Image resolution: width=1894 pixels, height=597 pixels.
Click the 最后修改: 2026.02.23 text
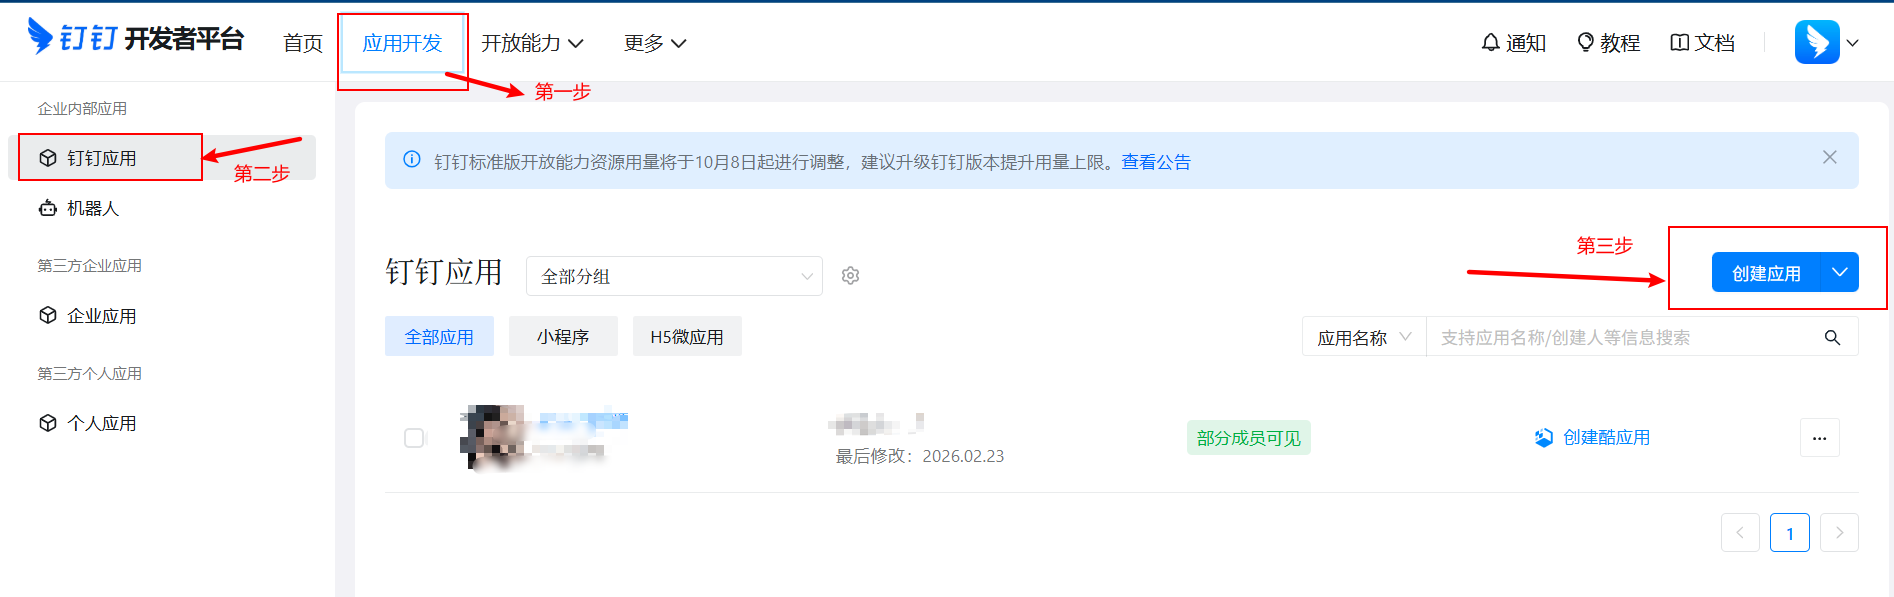[x=920, y=456]
